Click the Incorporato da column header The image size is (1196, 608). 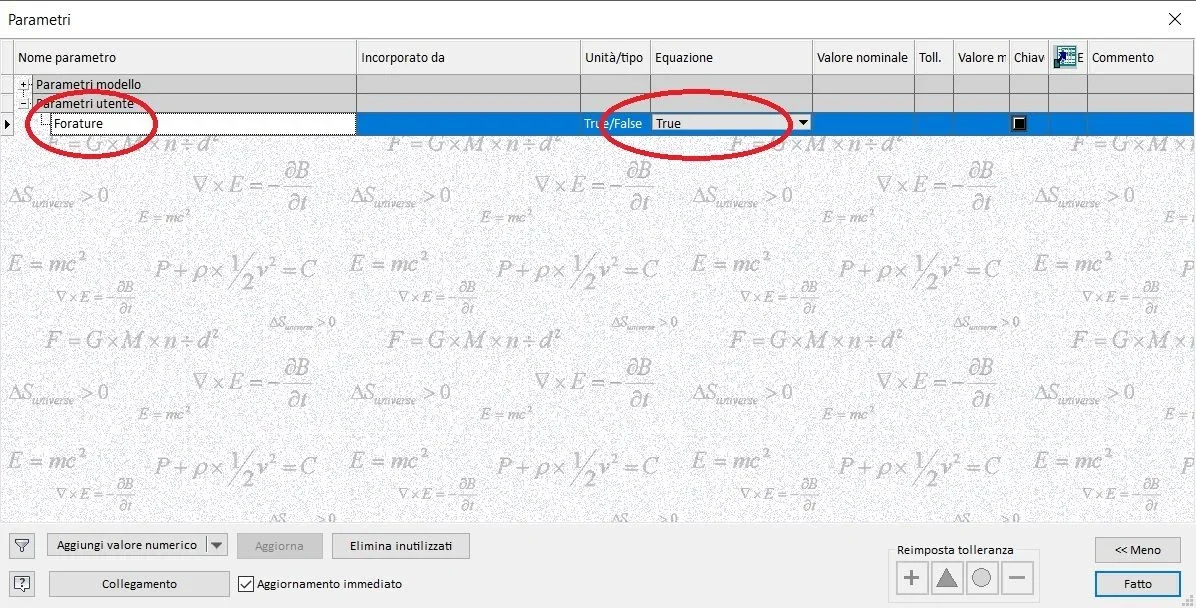[468, 57]
